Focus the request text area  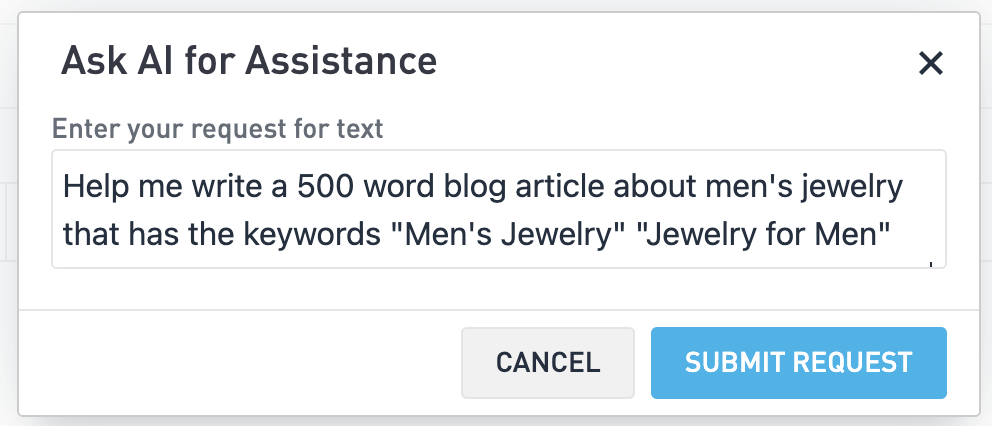(x=498, y=210)
